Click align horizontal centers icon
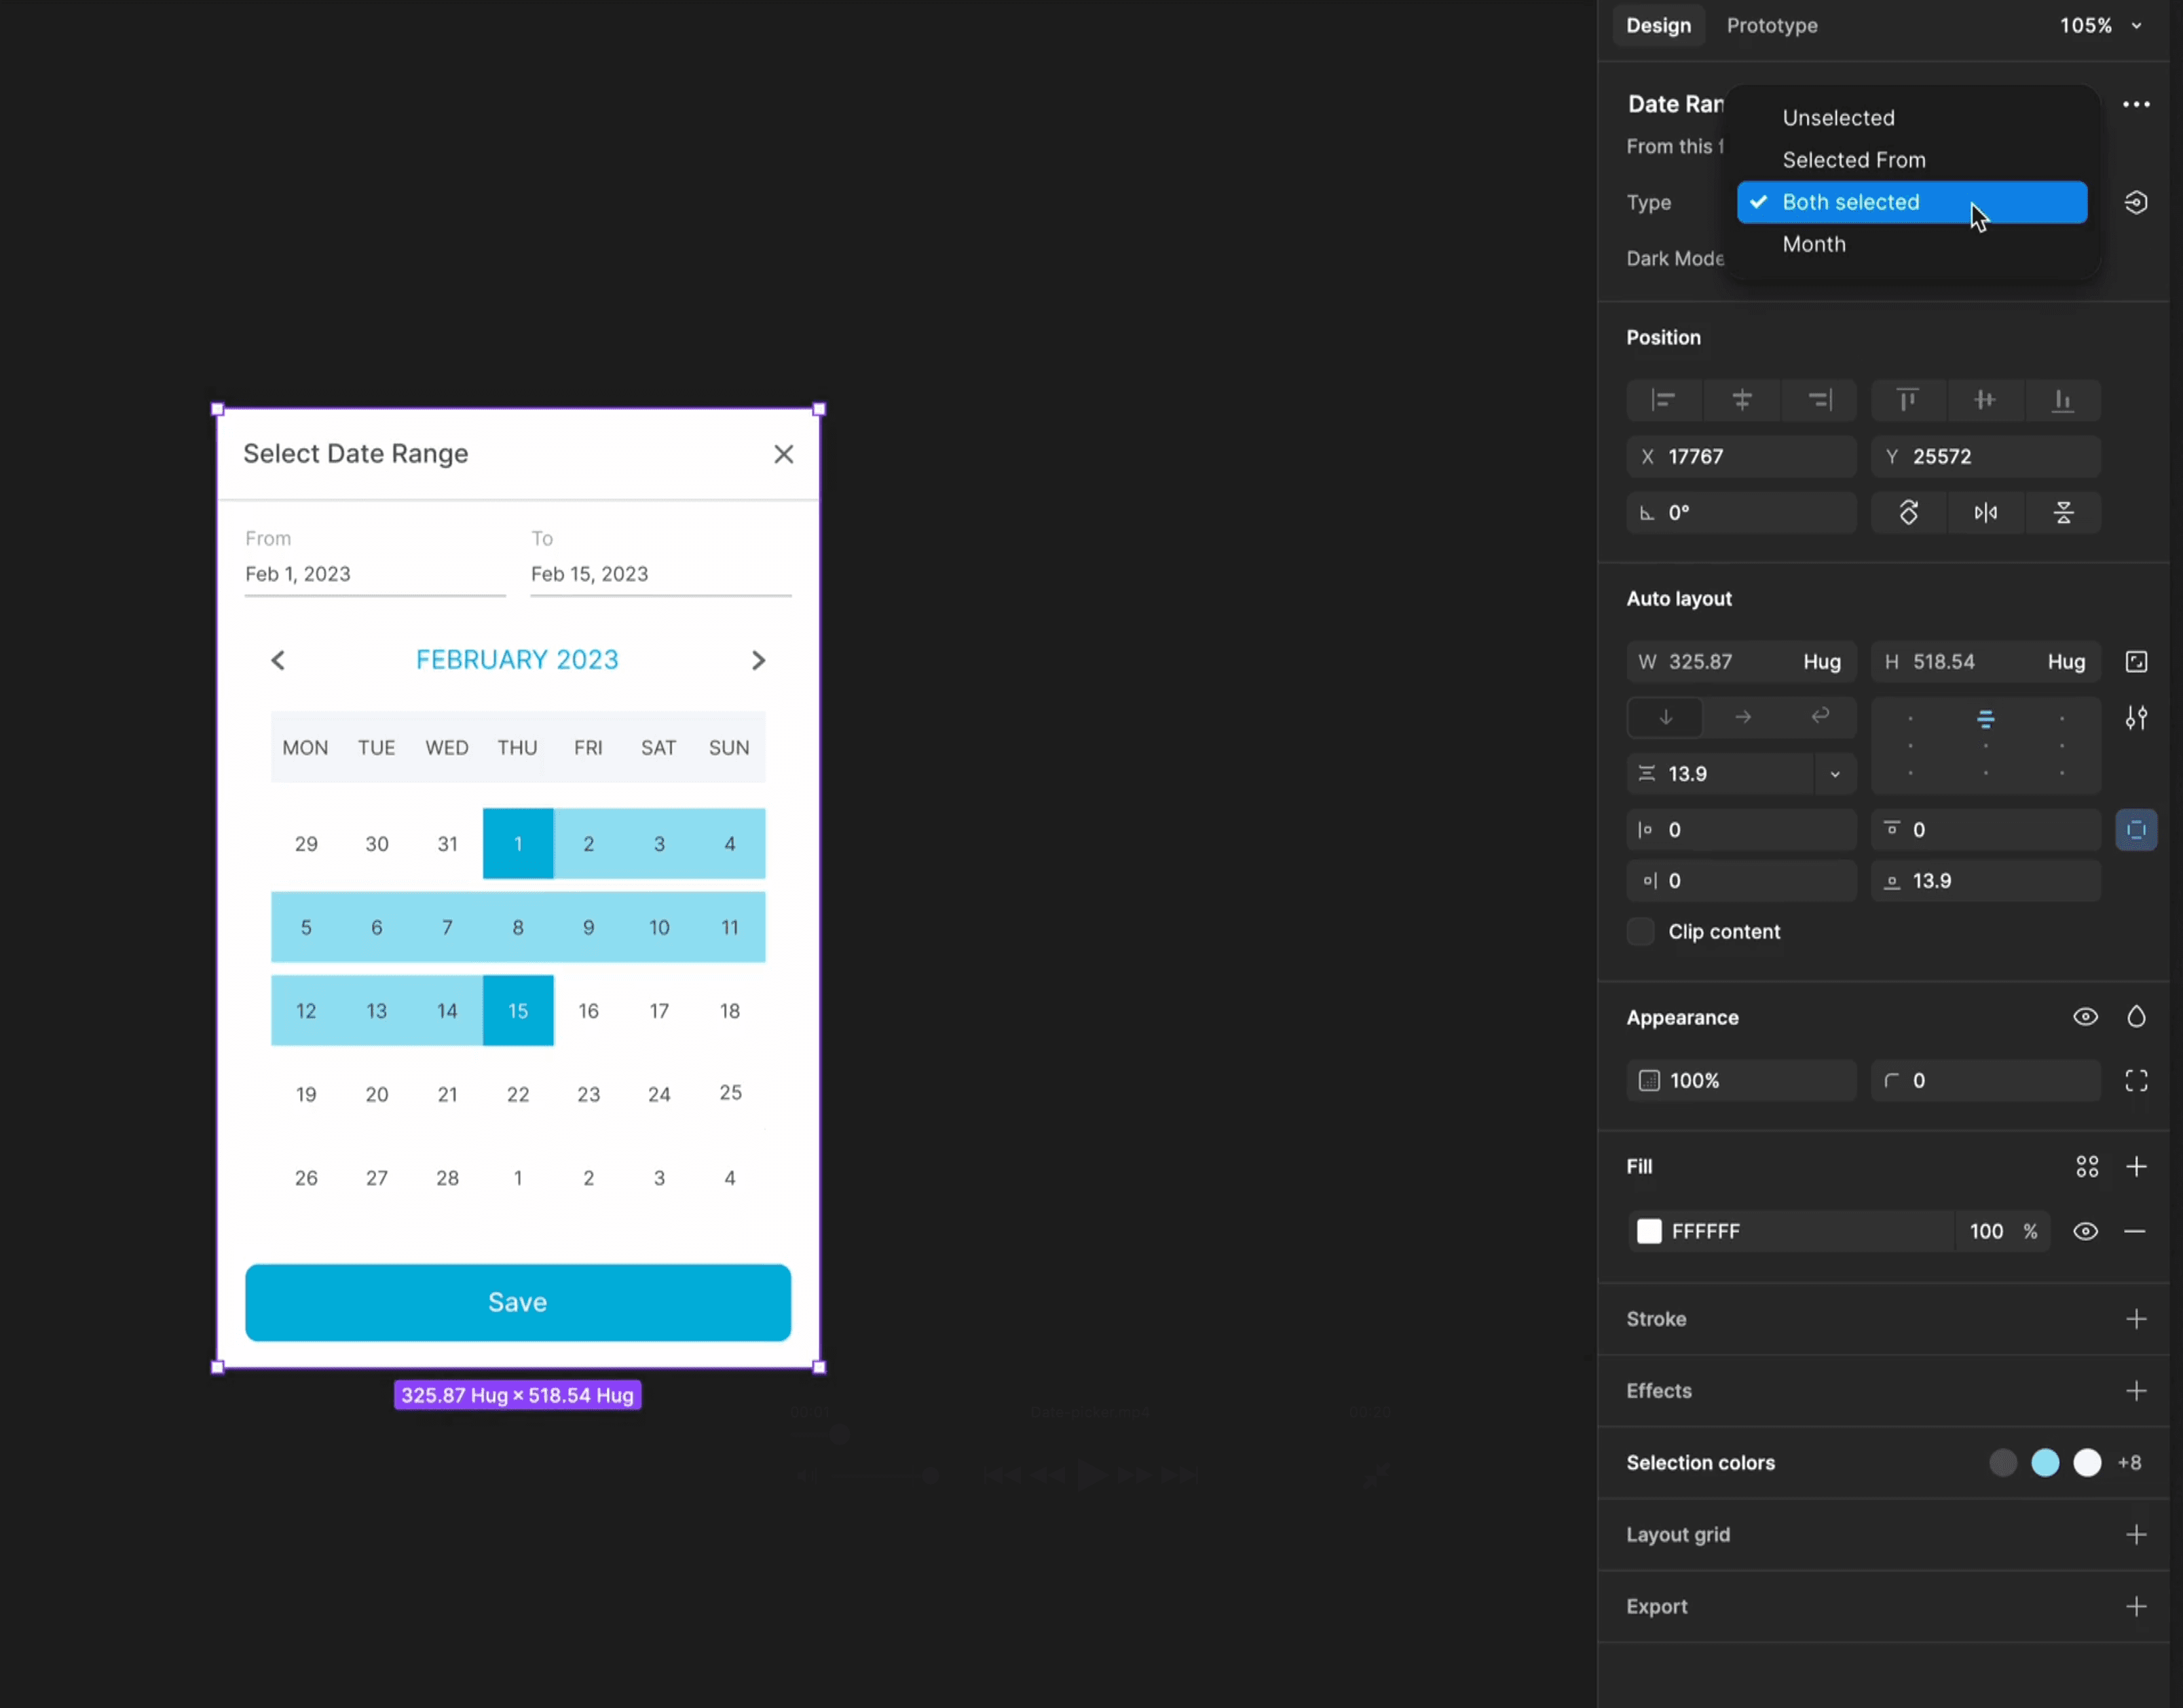Image resolution: width=2183 pixels, height=1708 pixels. [x=1741, y=400]
